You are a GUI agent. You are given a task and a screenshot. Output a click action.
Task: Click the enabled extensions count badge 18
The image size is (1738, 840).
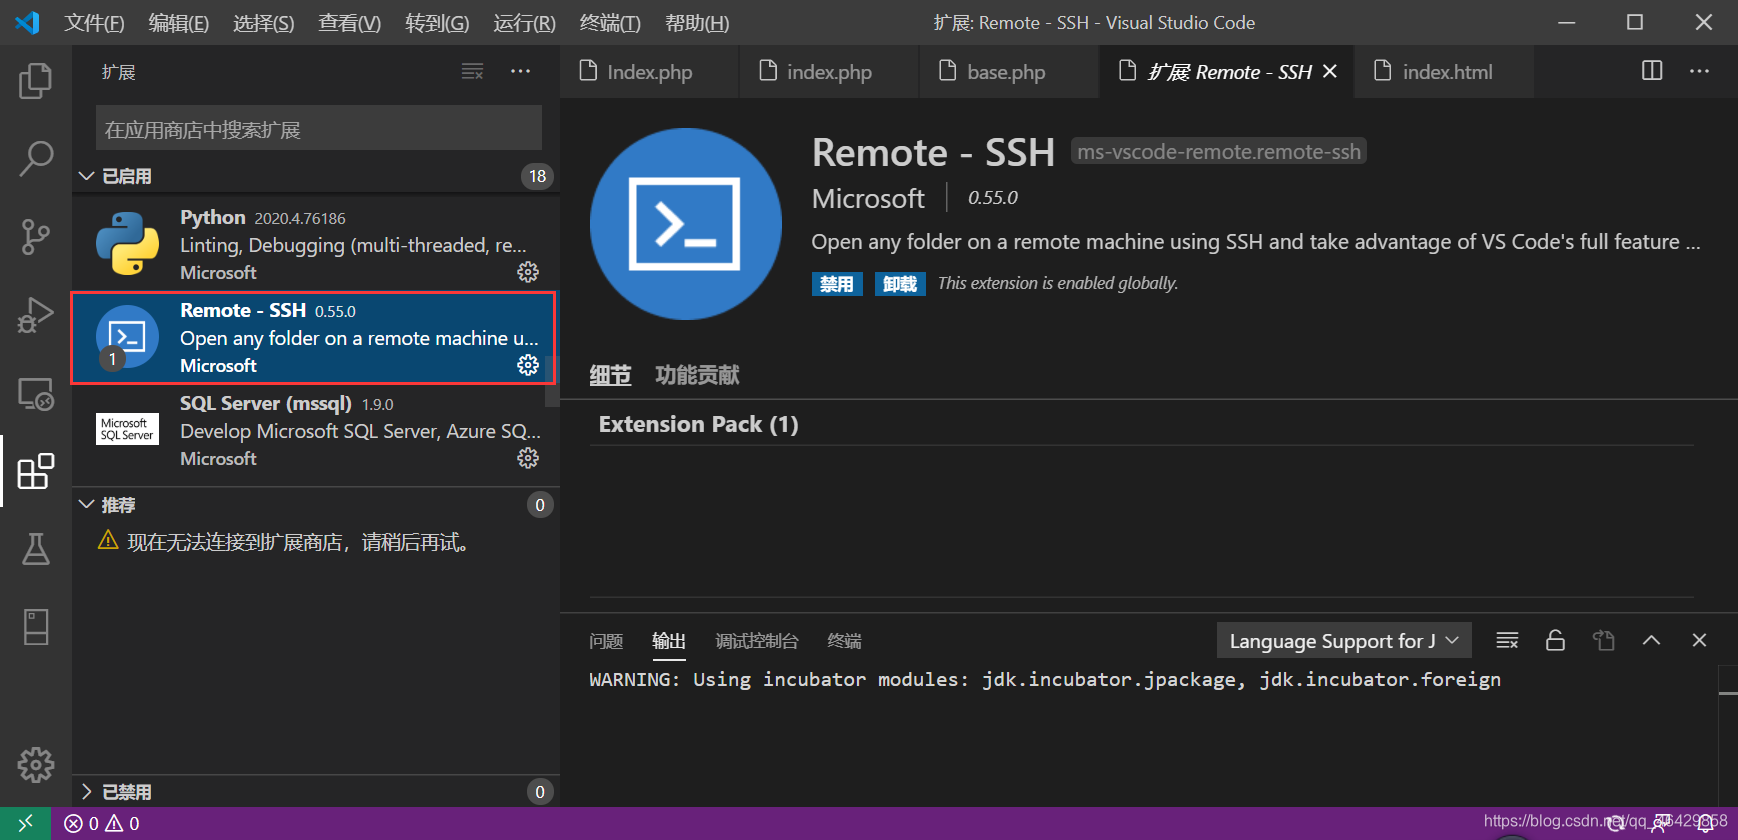tap(538, 176)
